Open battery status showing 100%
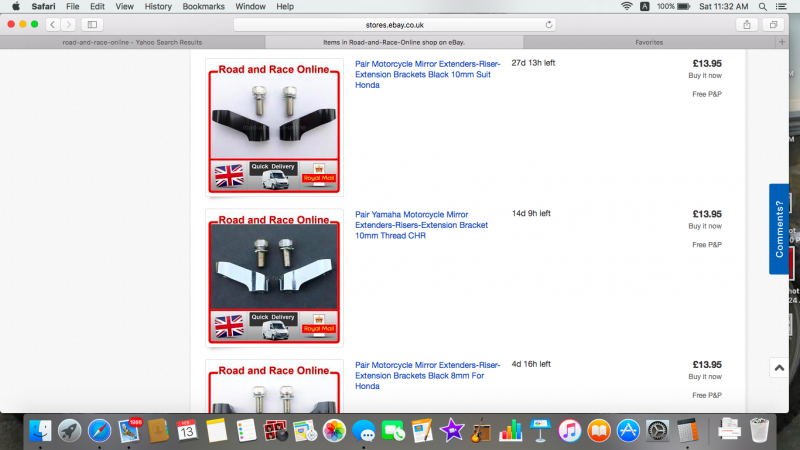 click(x=673, y=7)
